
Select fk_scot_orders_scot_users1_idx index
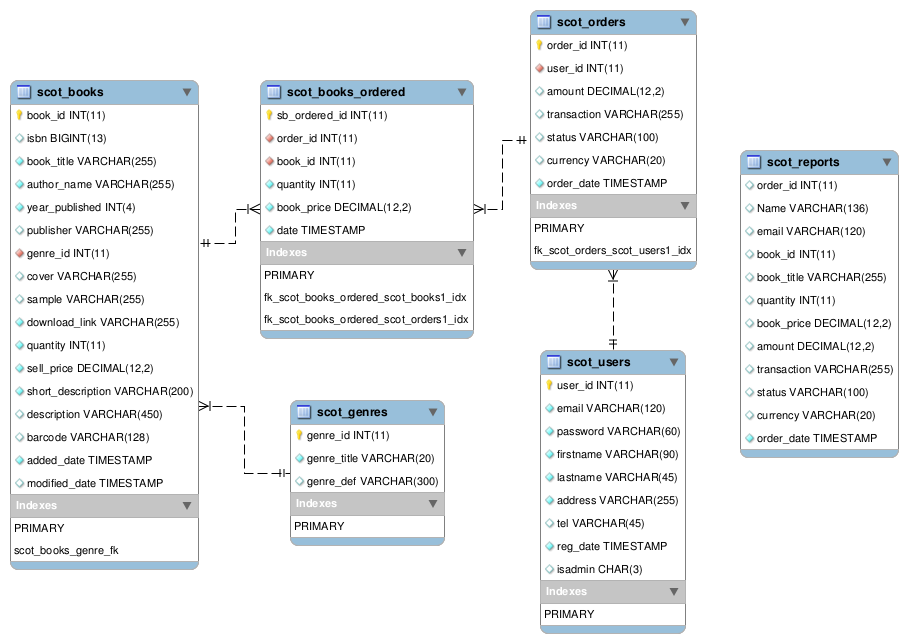(613, 250)
